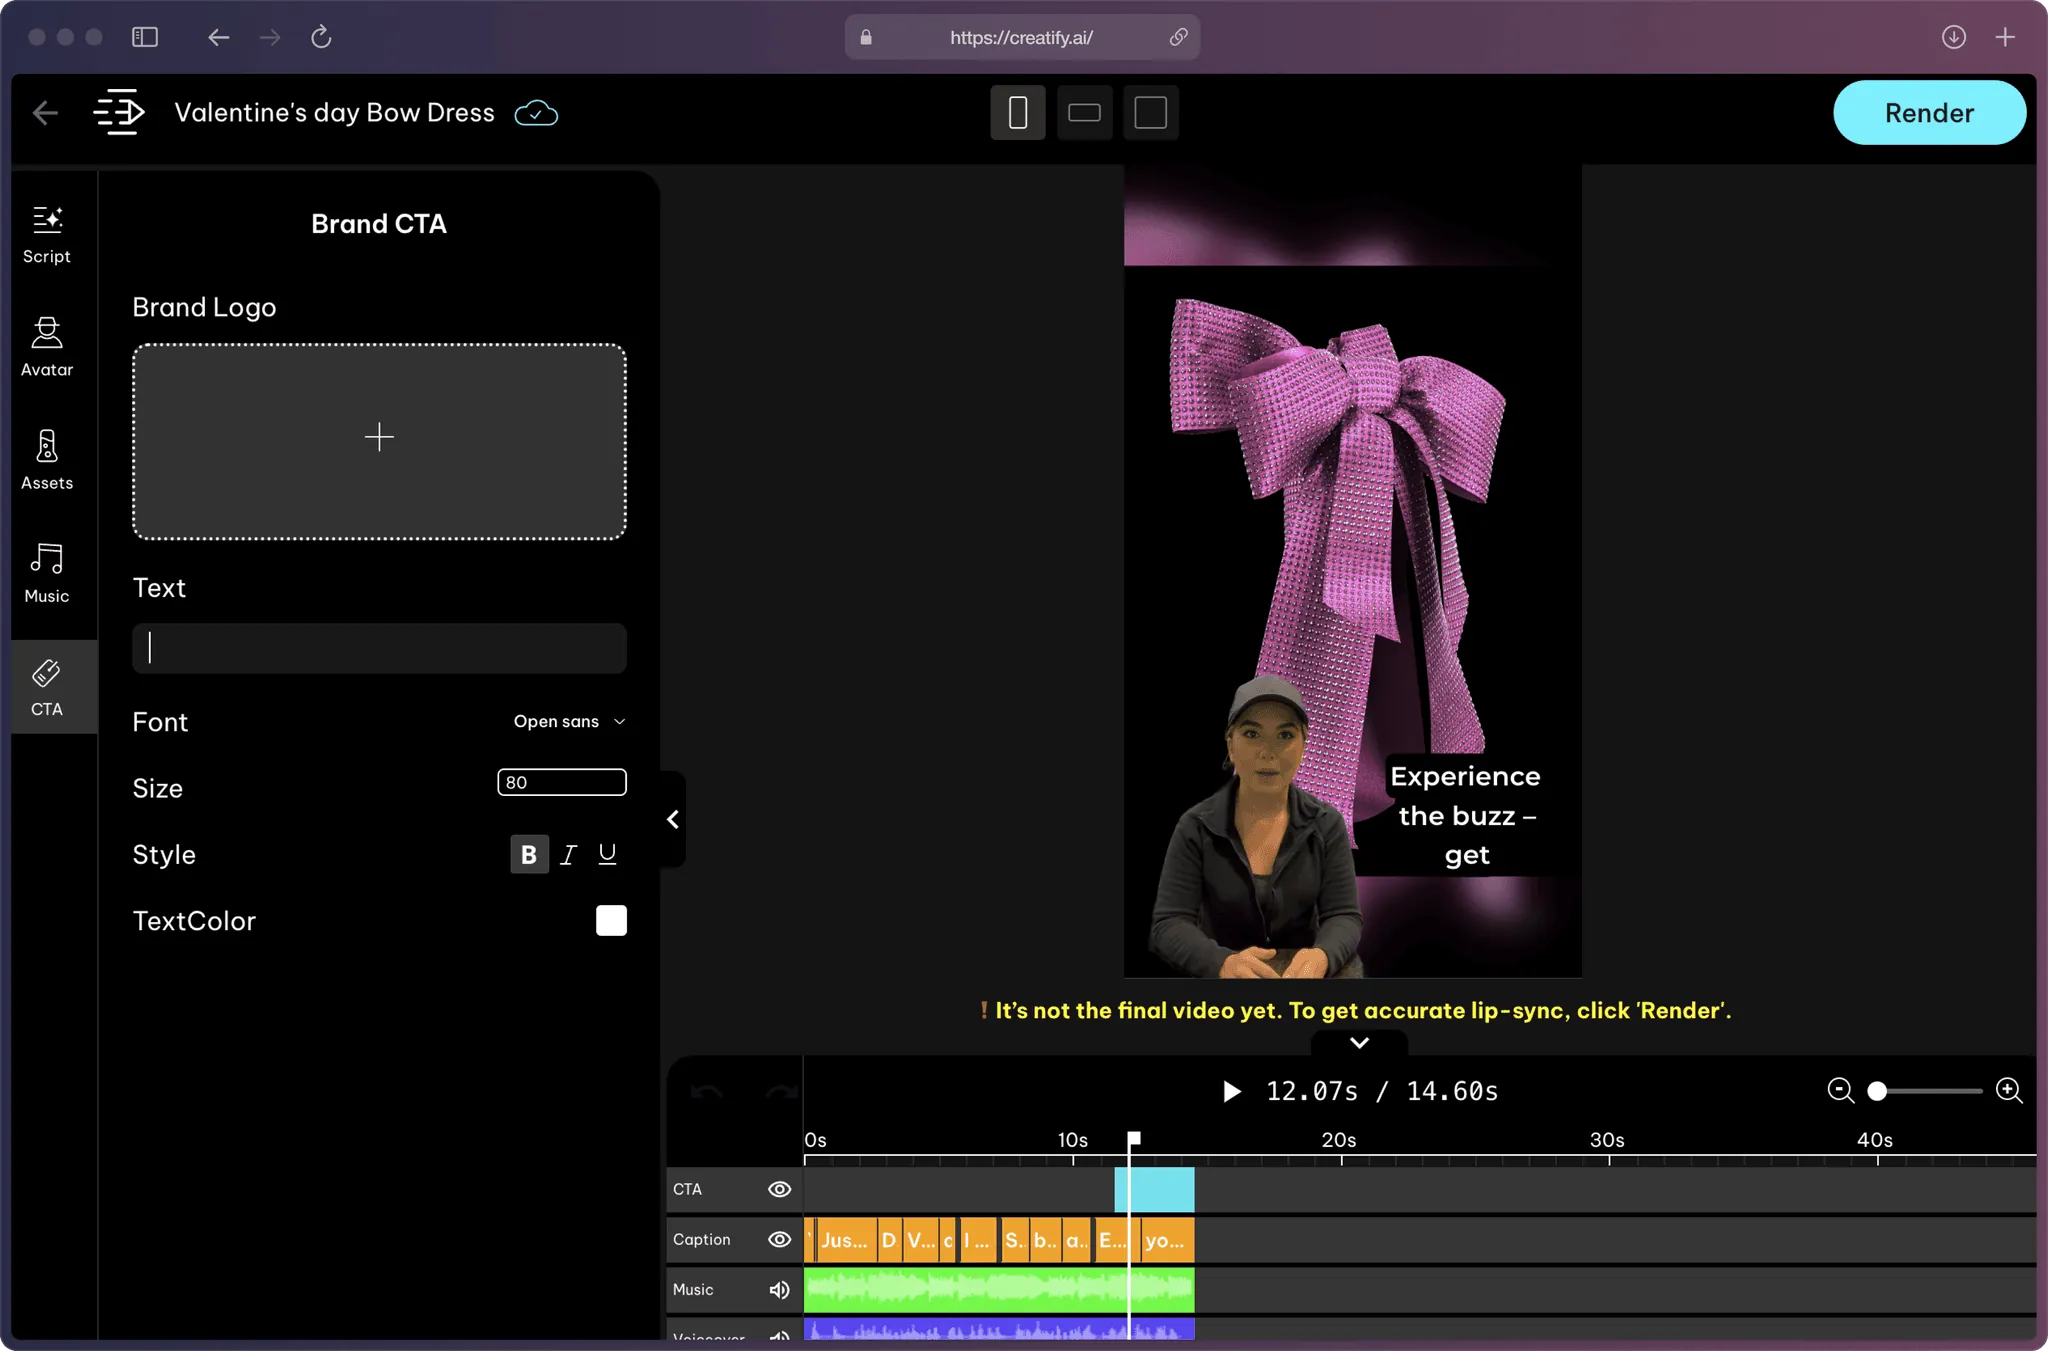Click the Render button

point(1929,113)
